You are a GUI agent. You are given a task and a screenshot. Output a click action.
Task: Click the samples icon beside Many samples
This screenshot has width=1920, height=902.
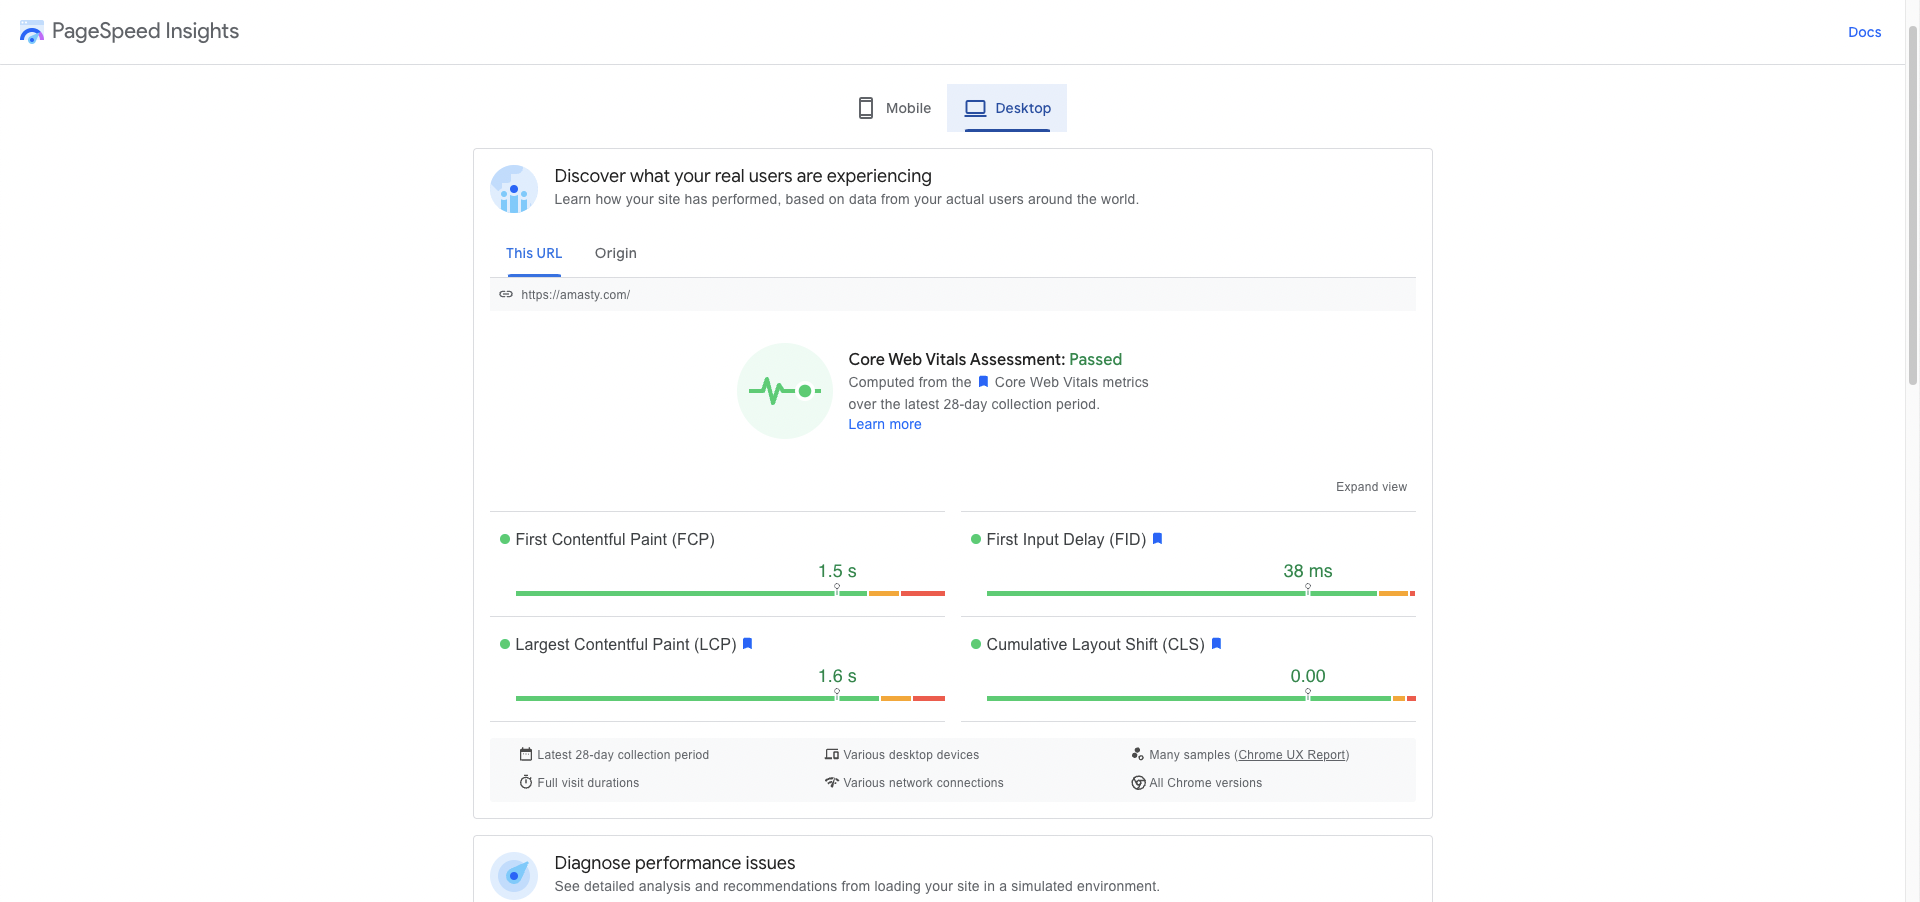click(x=1137, y=754)
